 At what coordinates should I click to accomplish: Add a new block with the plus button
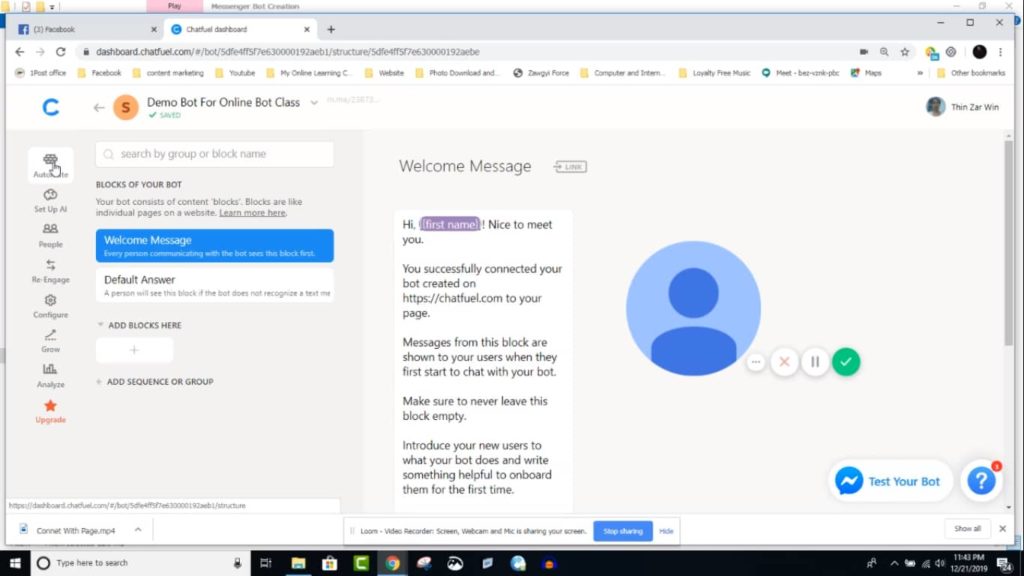click(135, 350)
